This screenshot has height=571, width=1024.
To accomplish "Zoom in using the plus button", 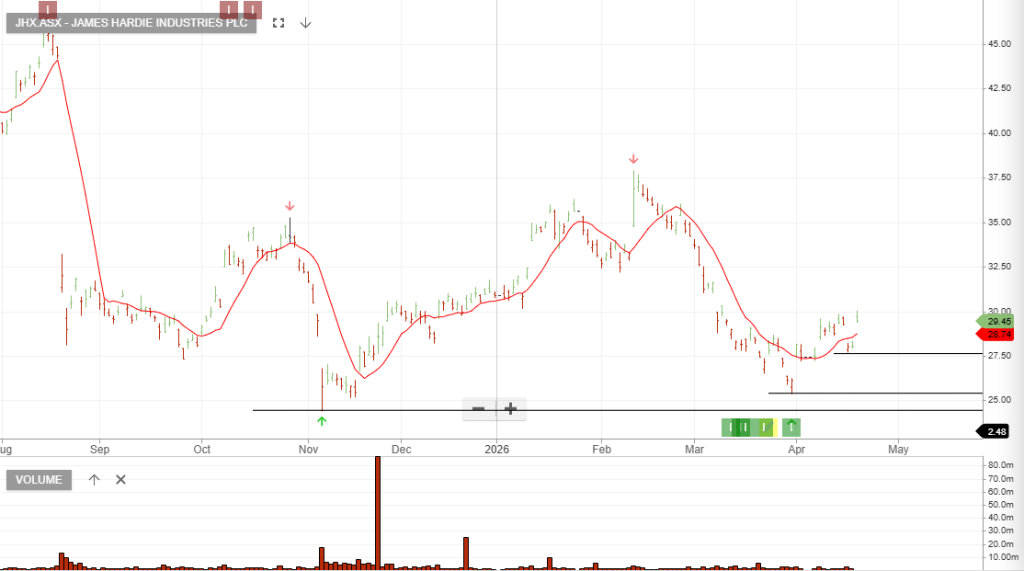I will click(x=510, y=408).
